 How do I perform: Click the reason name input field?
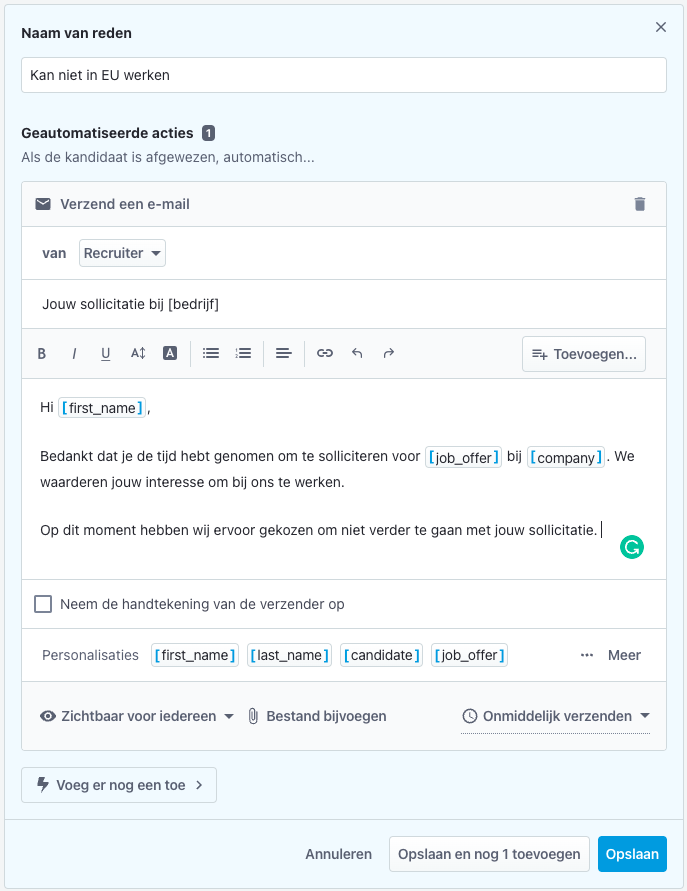343,75
